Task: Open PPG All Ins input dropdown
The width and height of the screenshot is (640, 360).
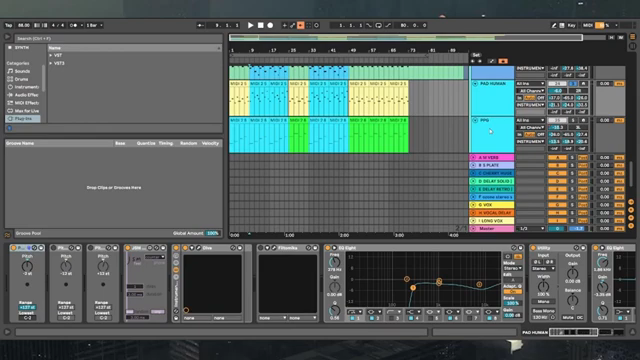Action: 530,120
